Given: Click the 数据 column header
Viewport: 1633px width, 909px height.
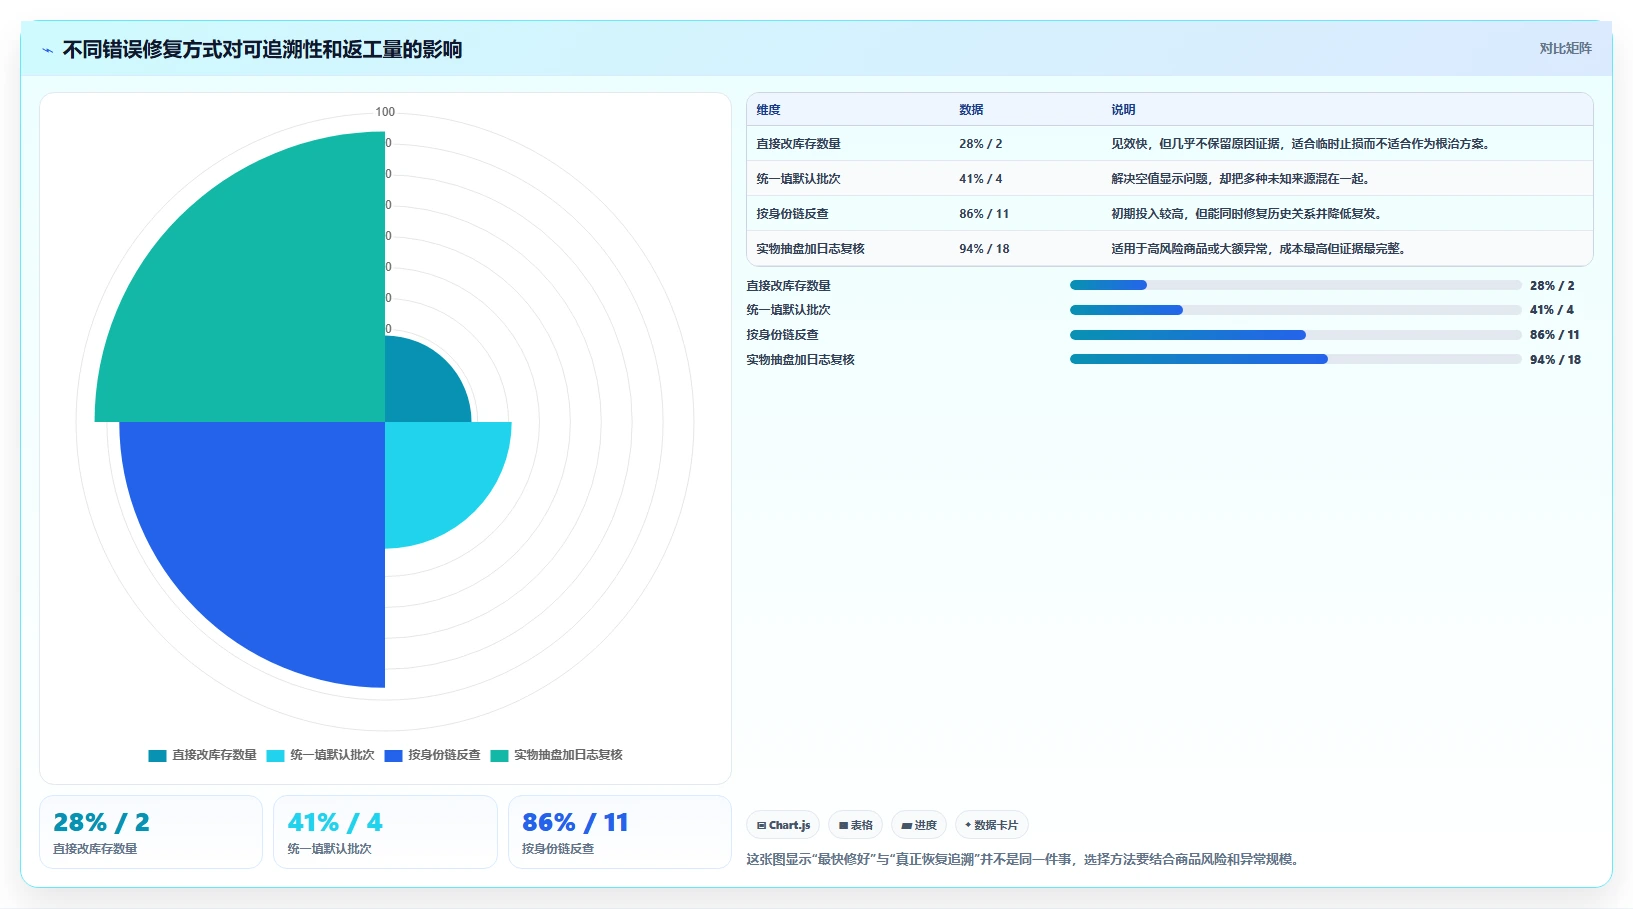Looking at the screenshot, I should pyautogui.click(x=971, y=110).
